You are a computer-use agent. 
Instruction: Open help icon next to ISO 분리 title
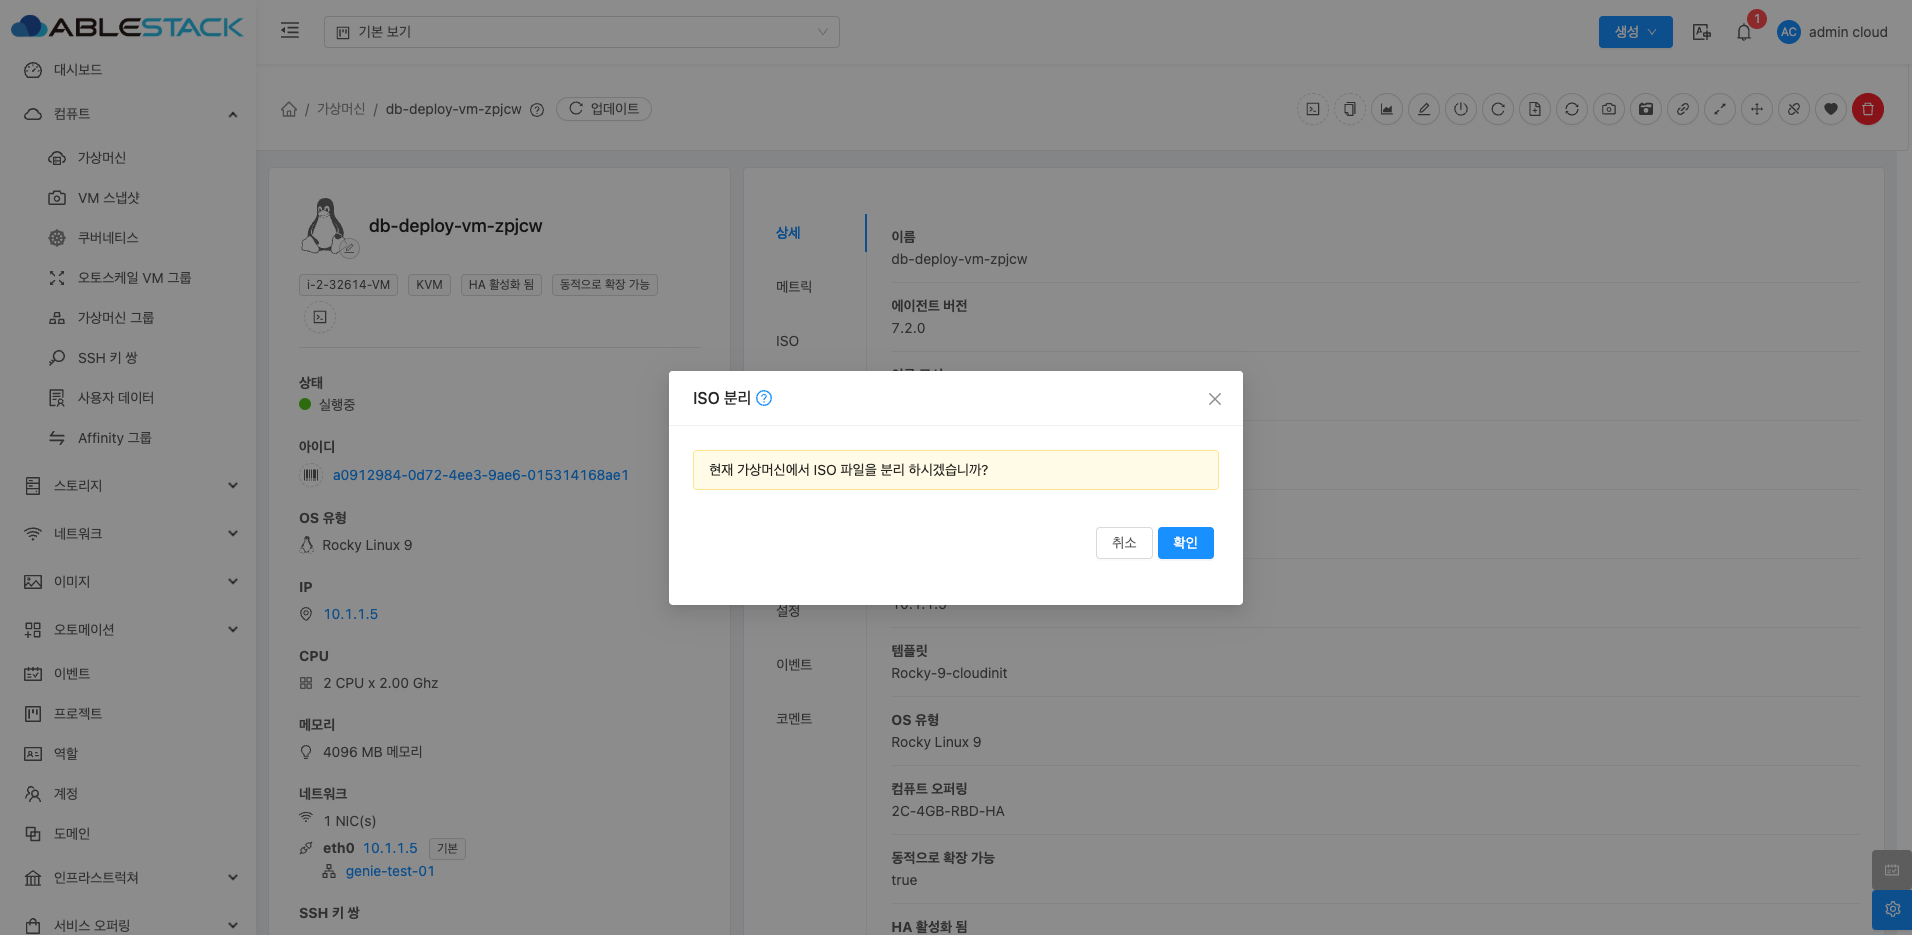tap(764, 398)
